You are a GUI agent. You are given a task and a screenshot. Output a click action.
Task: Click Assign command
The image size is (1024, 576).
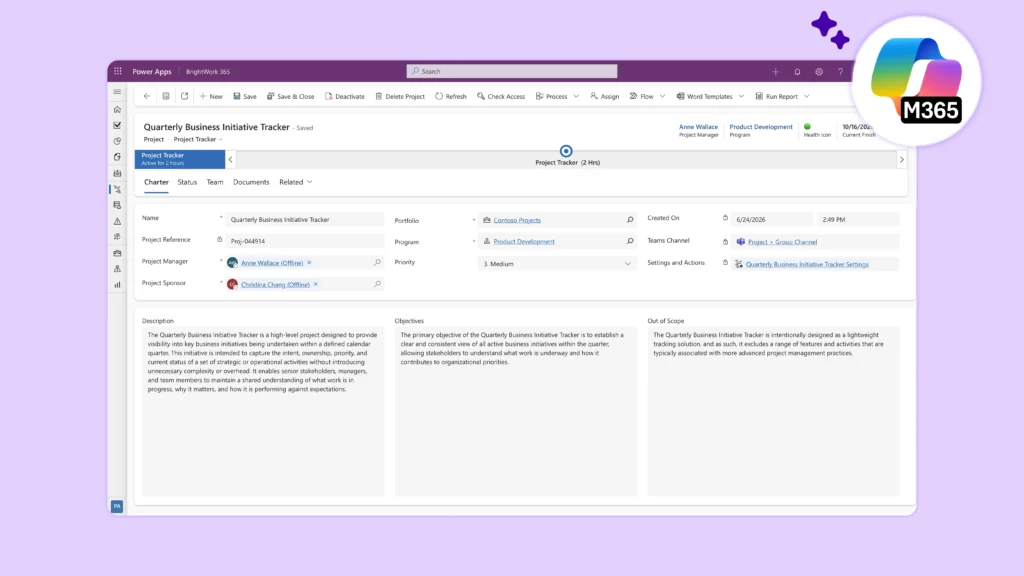coord(605,97)
